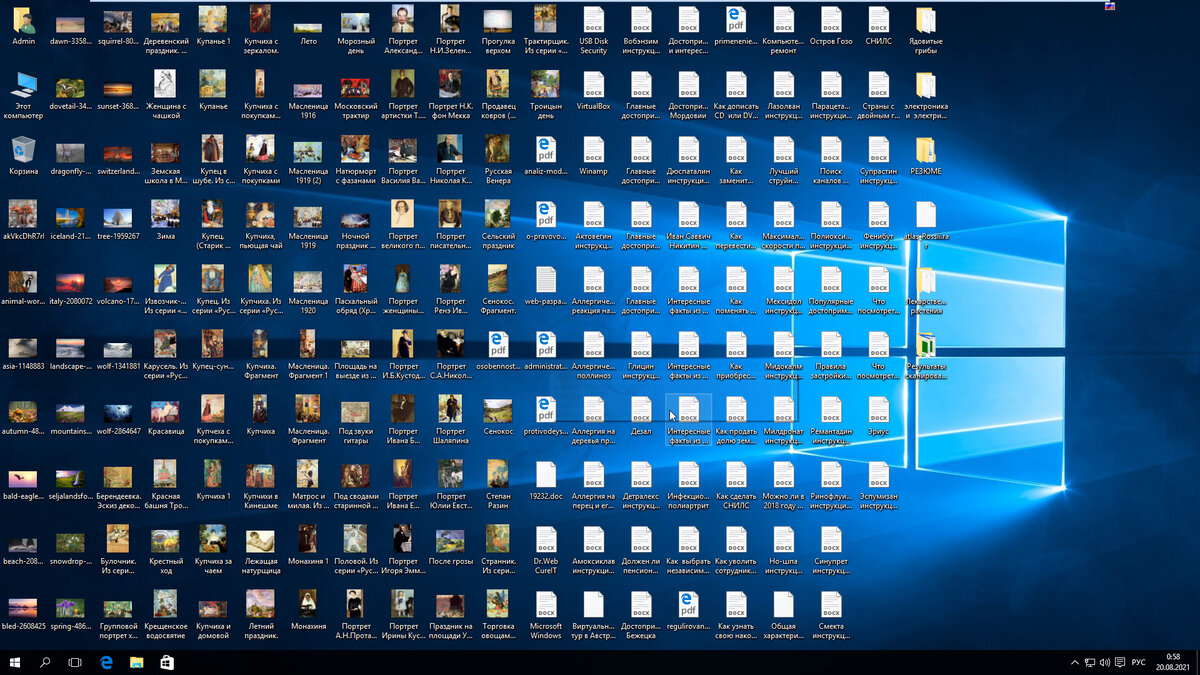Open Microsoft Store from the taskbar
Viewport: 1200px width, 675px height.
tap(167, 662)
